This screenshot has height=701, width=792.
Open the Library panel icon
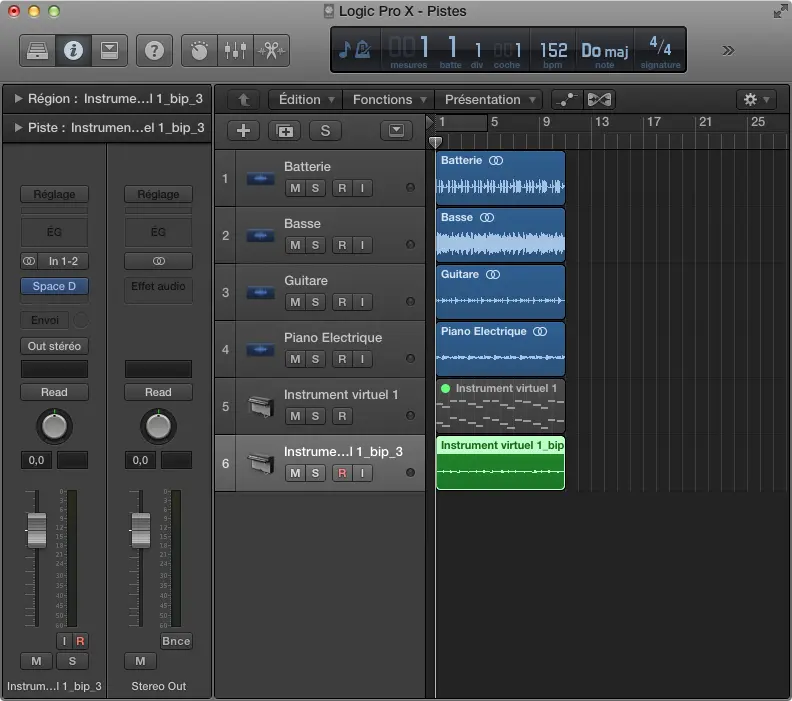(36, 50)
